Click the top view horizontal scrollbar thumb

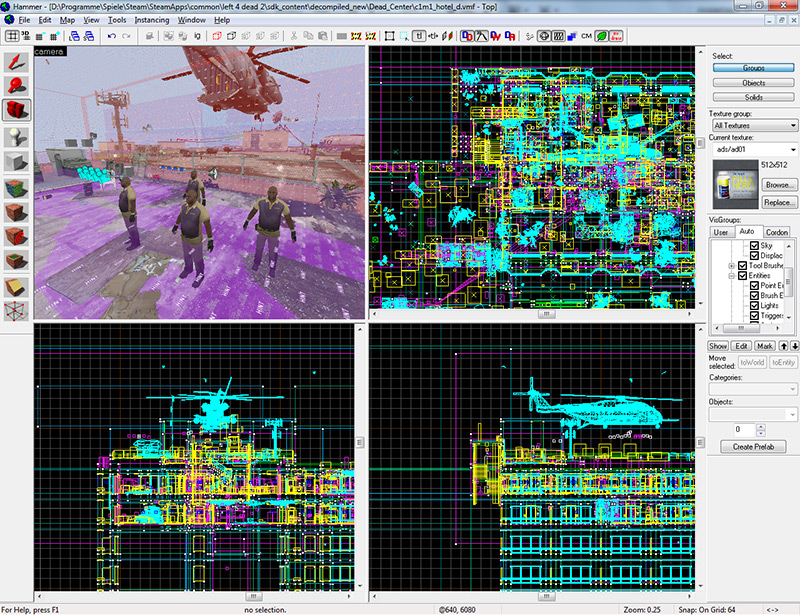pyautogui.click(x=546, y=314)
